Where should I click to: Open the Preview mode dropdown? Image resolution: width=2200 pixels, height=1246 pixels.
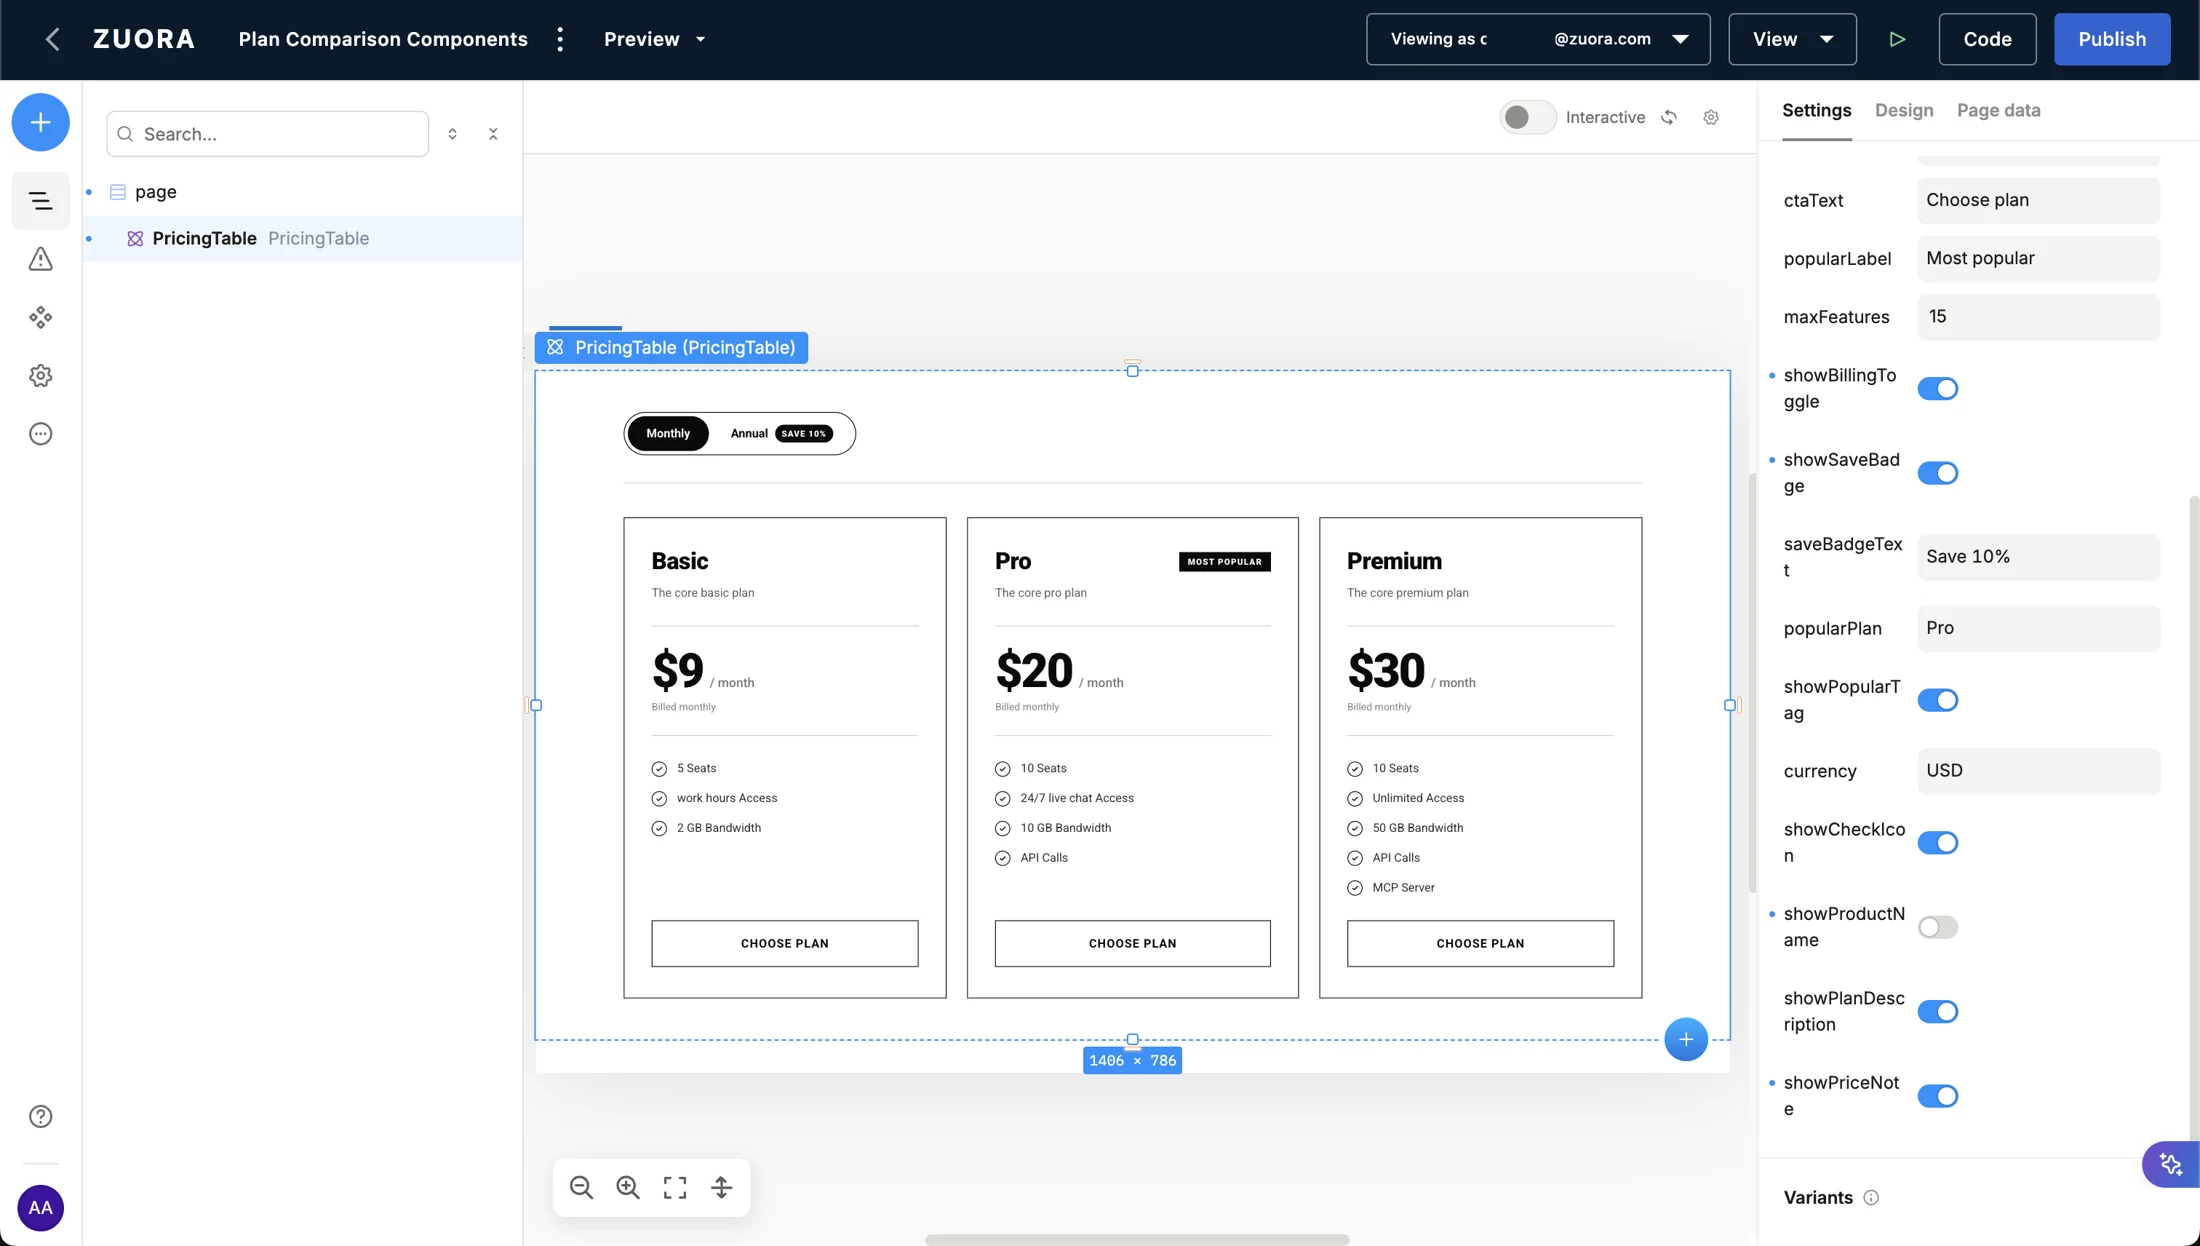point(655,39)
